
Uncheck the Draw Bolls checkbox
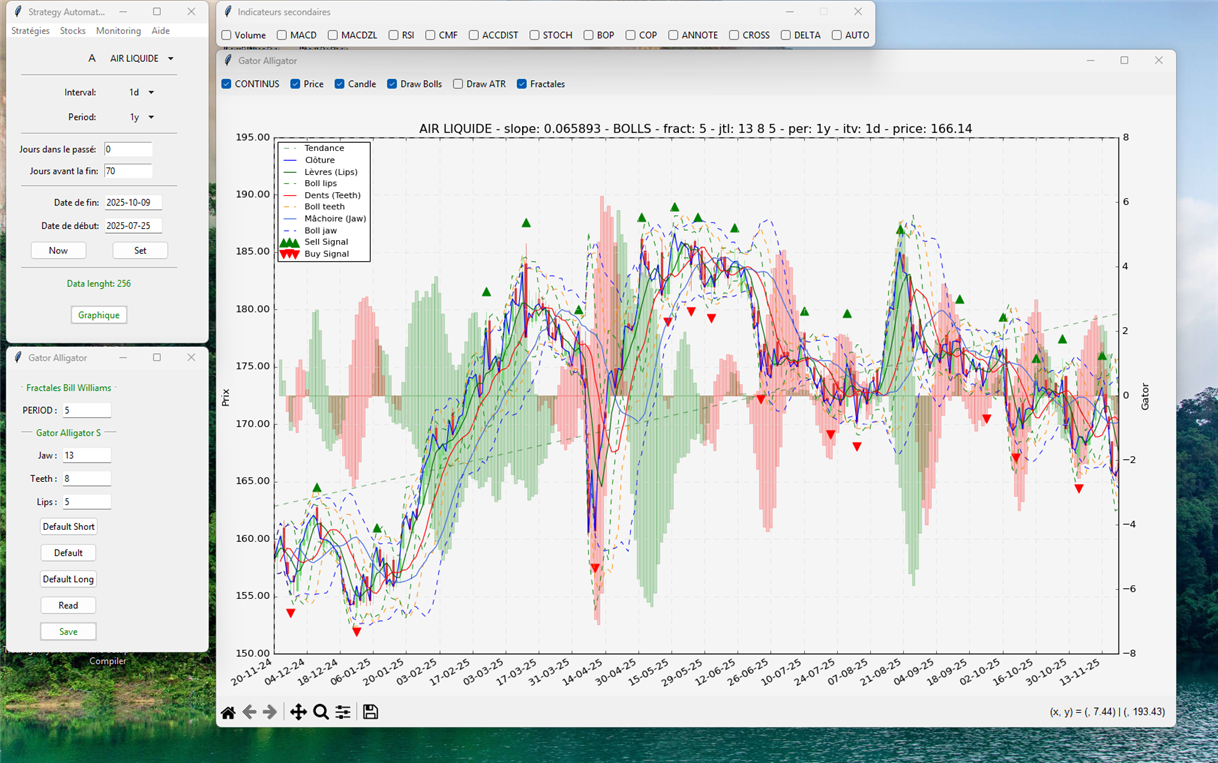[x=392, y=84]
